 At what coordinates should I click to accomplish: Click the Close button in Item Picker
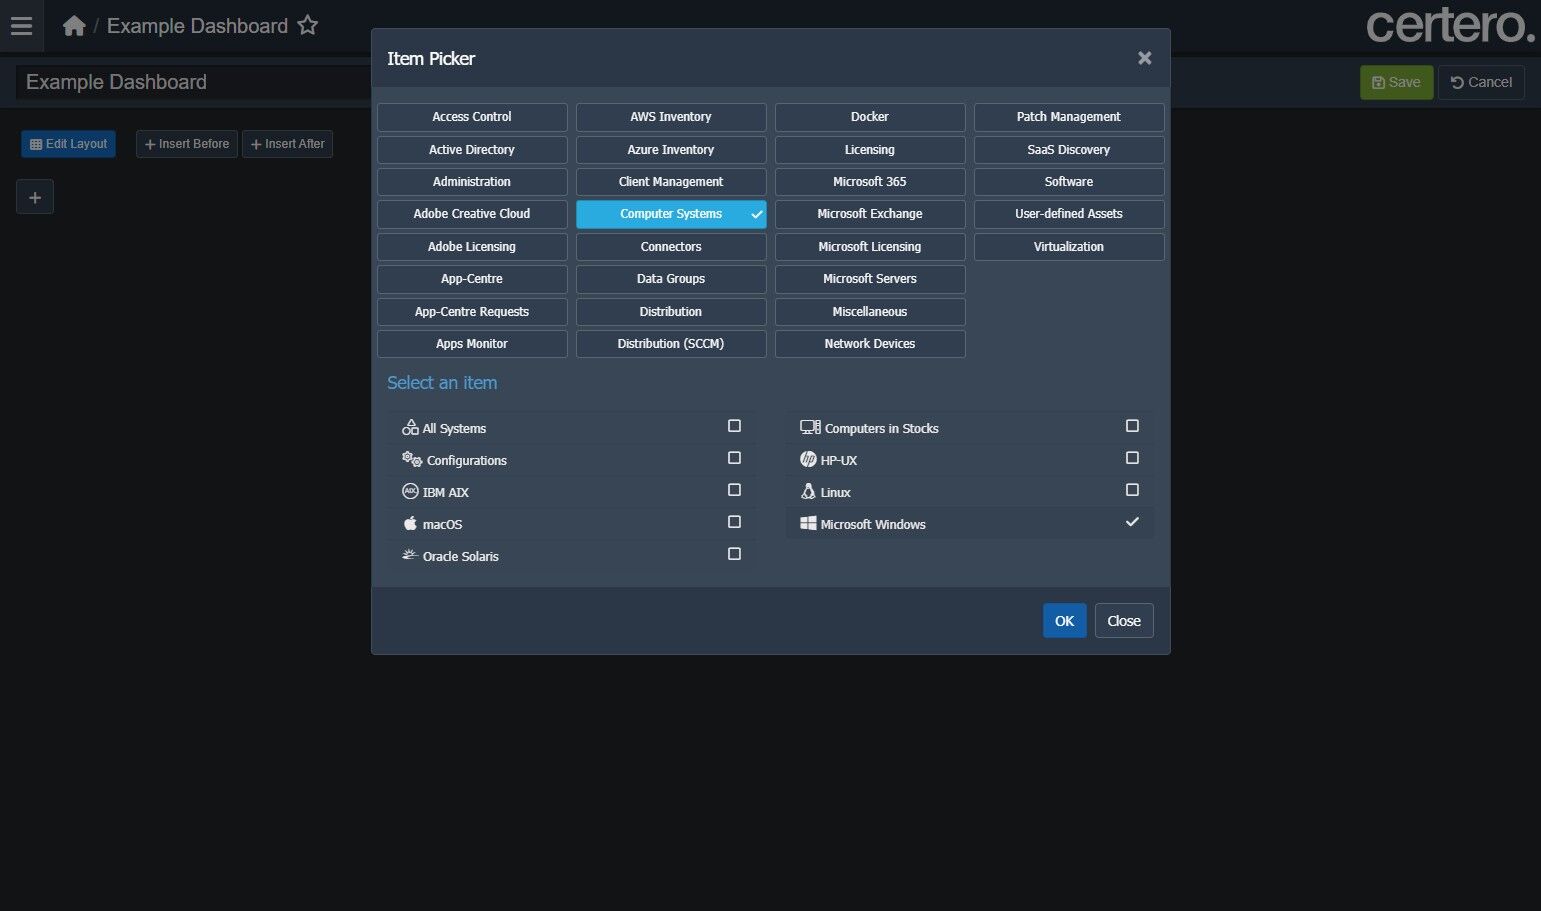tap(1124, 621)
